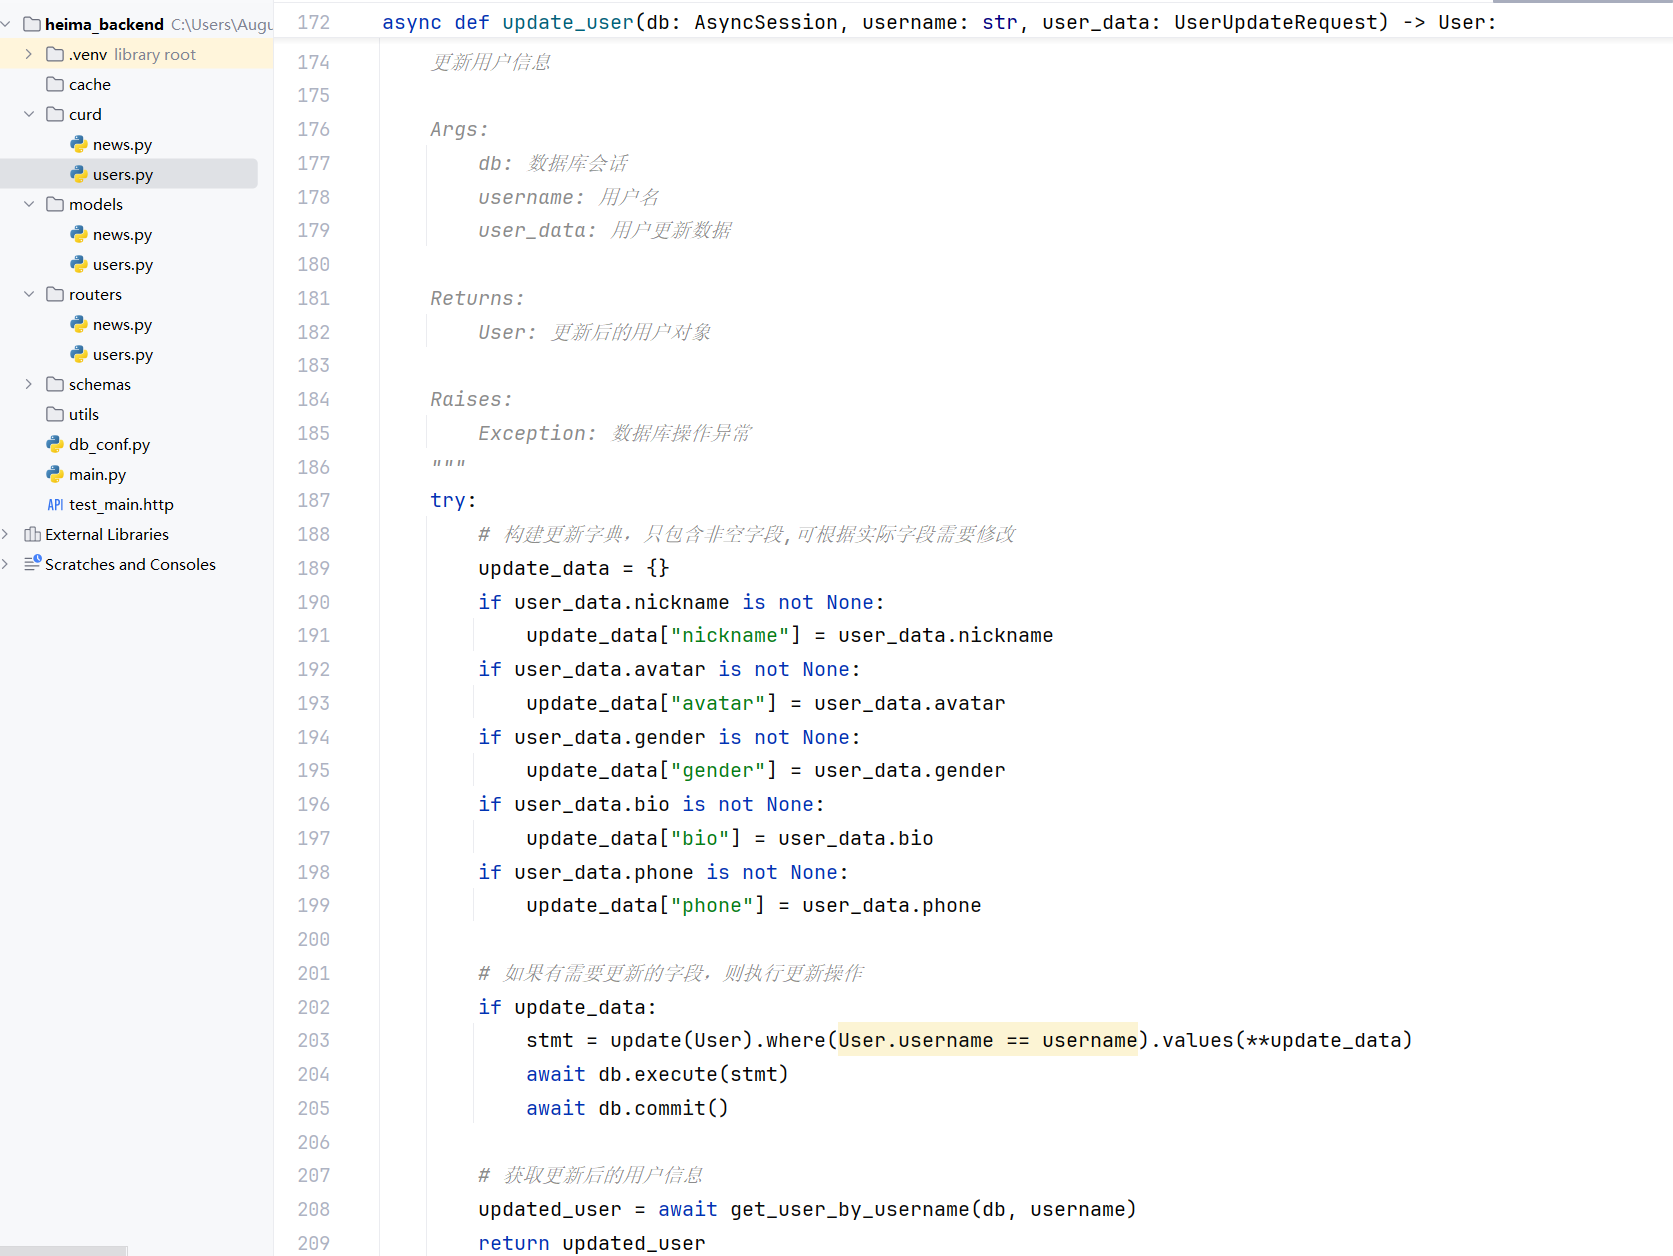This screenshot has height=1256, width=1673.
Task: Click the cache folder icon
Action: pos(55,84)
